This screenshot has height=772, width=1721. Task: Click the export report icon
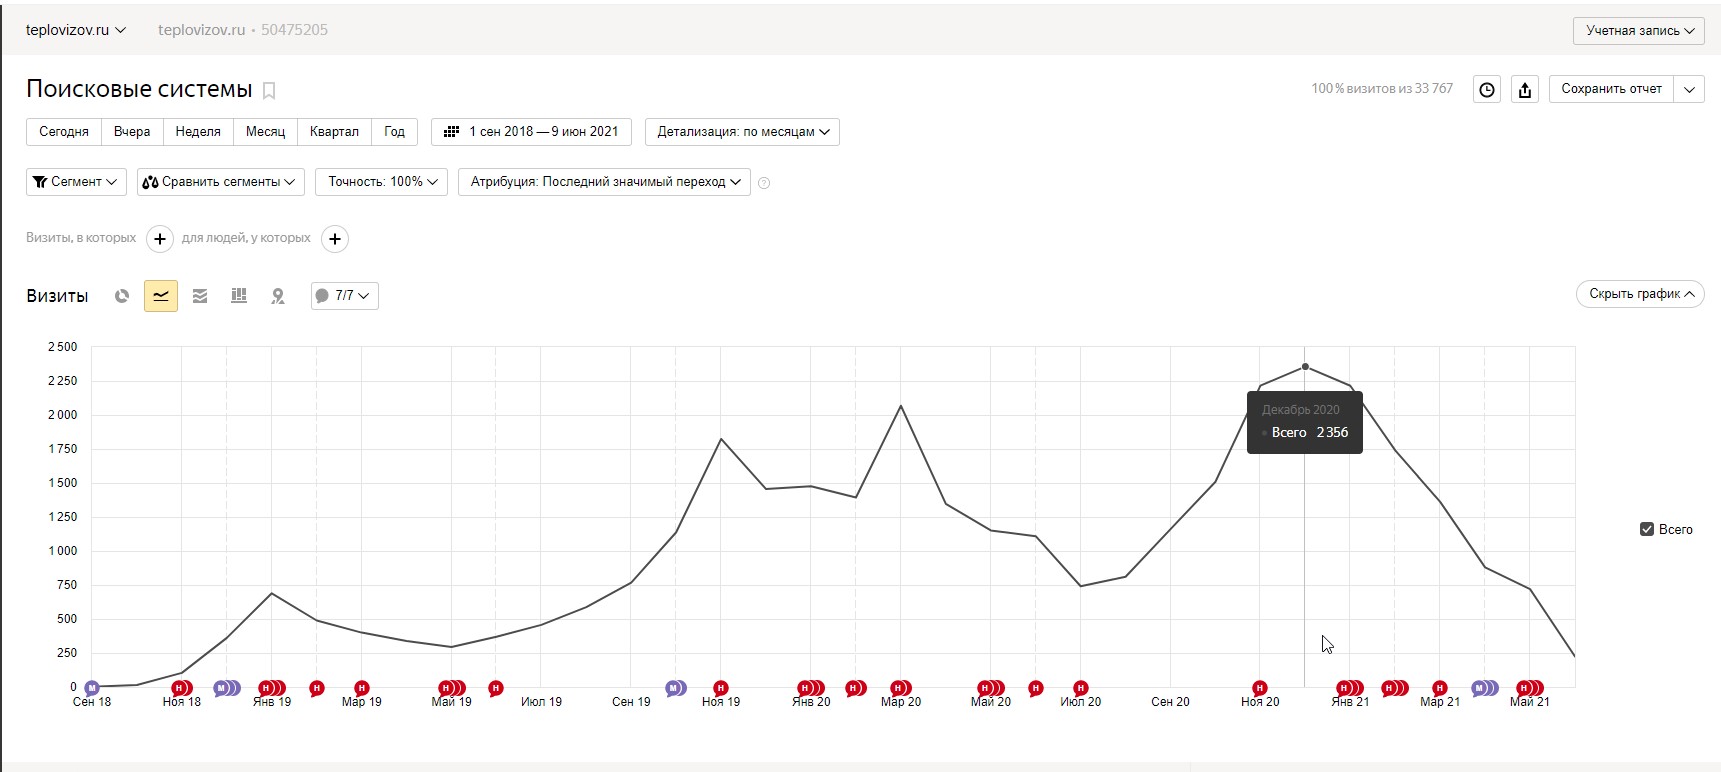point(1525,90)
